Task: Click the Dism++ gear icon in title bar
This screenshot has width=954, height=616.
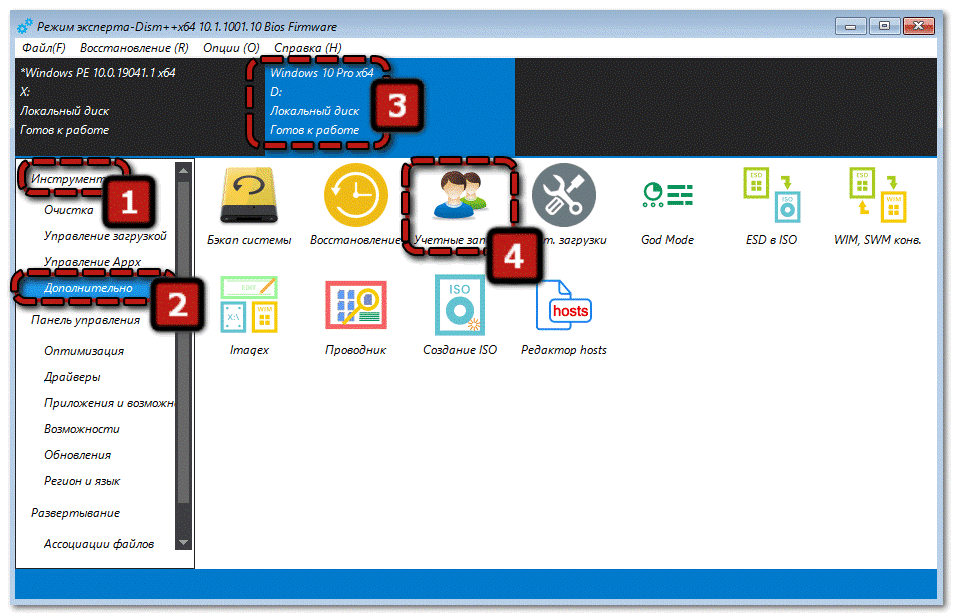Action: tap(25, 26)
